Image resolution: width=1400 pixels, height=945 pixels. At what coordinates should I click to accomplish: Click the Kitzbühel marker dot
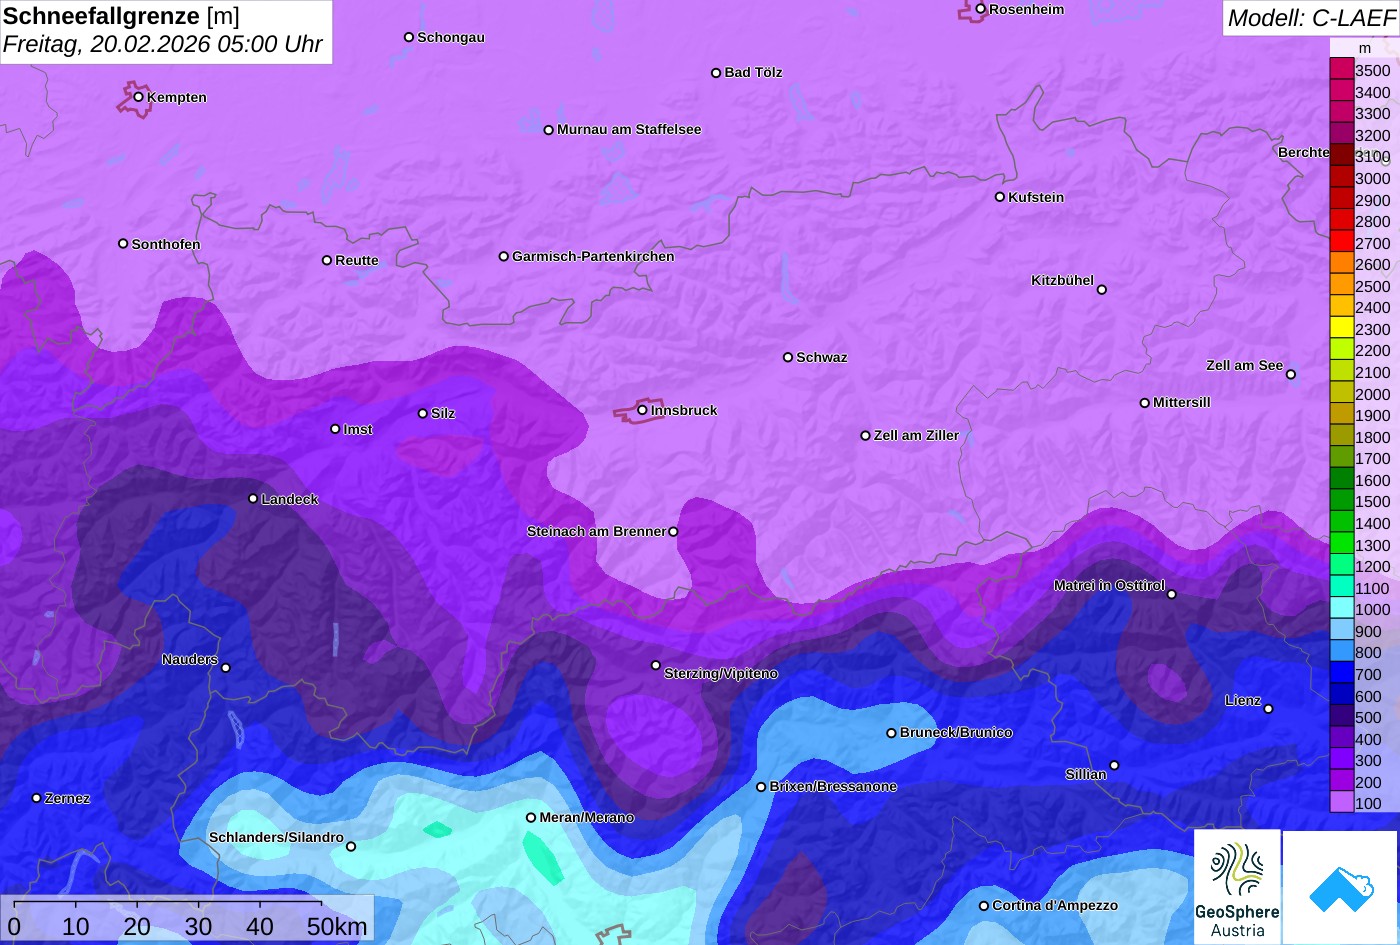click(x=1102, y=290)
